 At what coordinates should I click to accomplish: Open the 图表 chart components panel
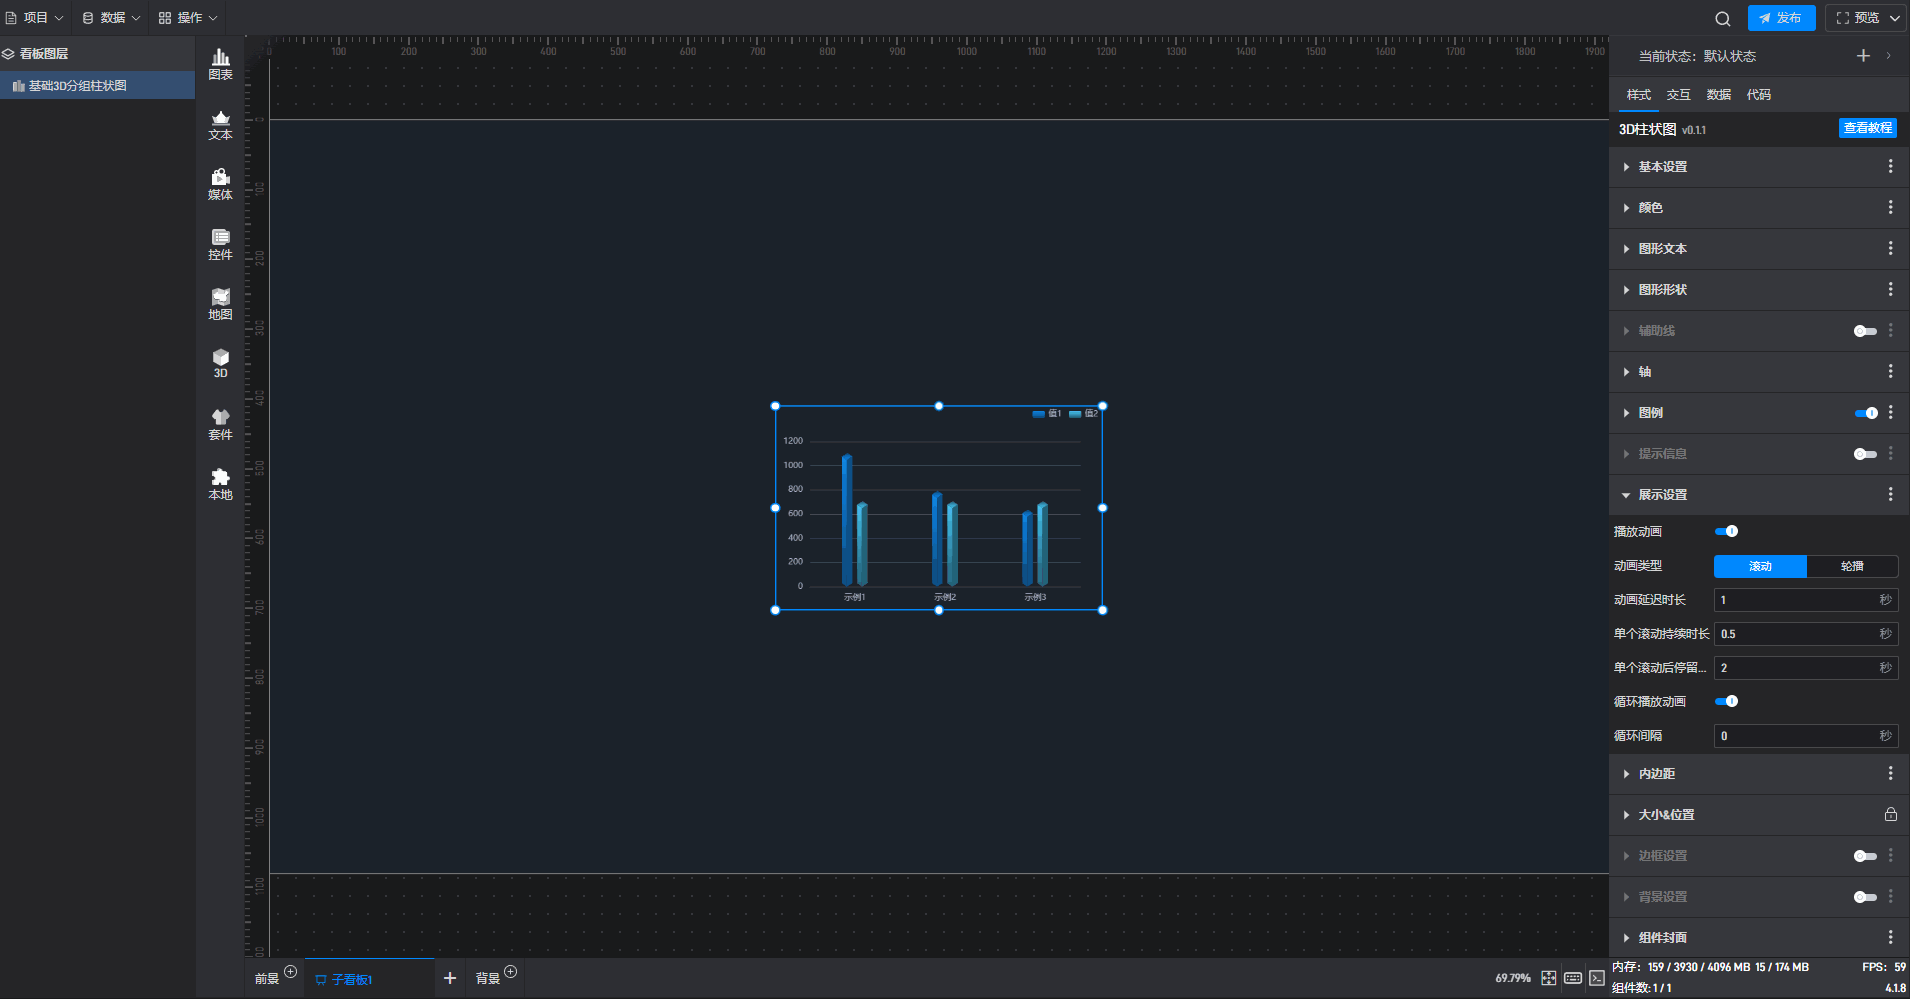[x=220, y=64]
